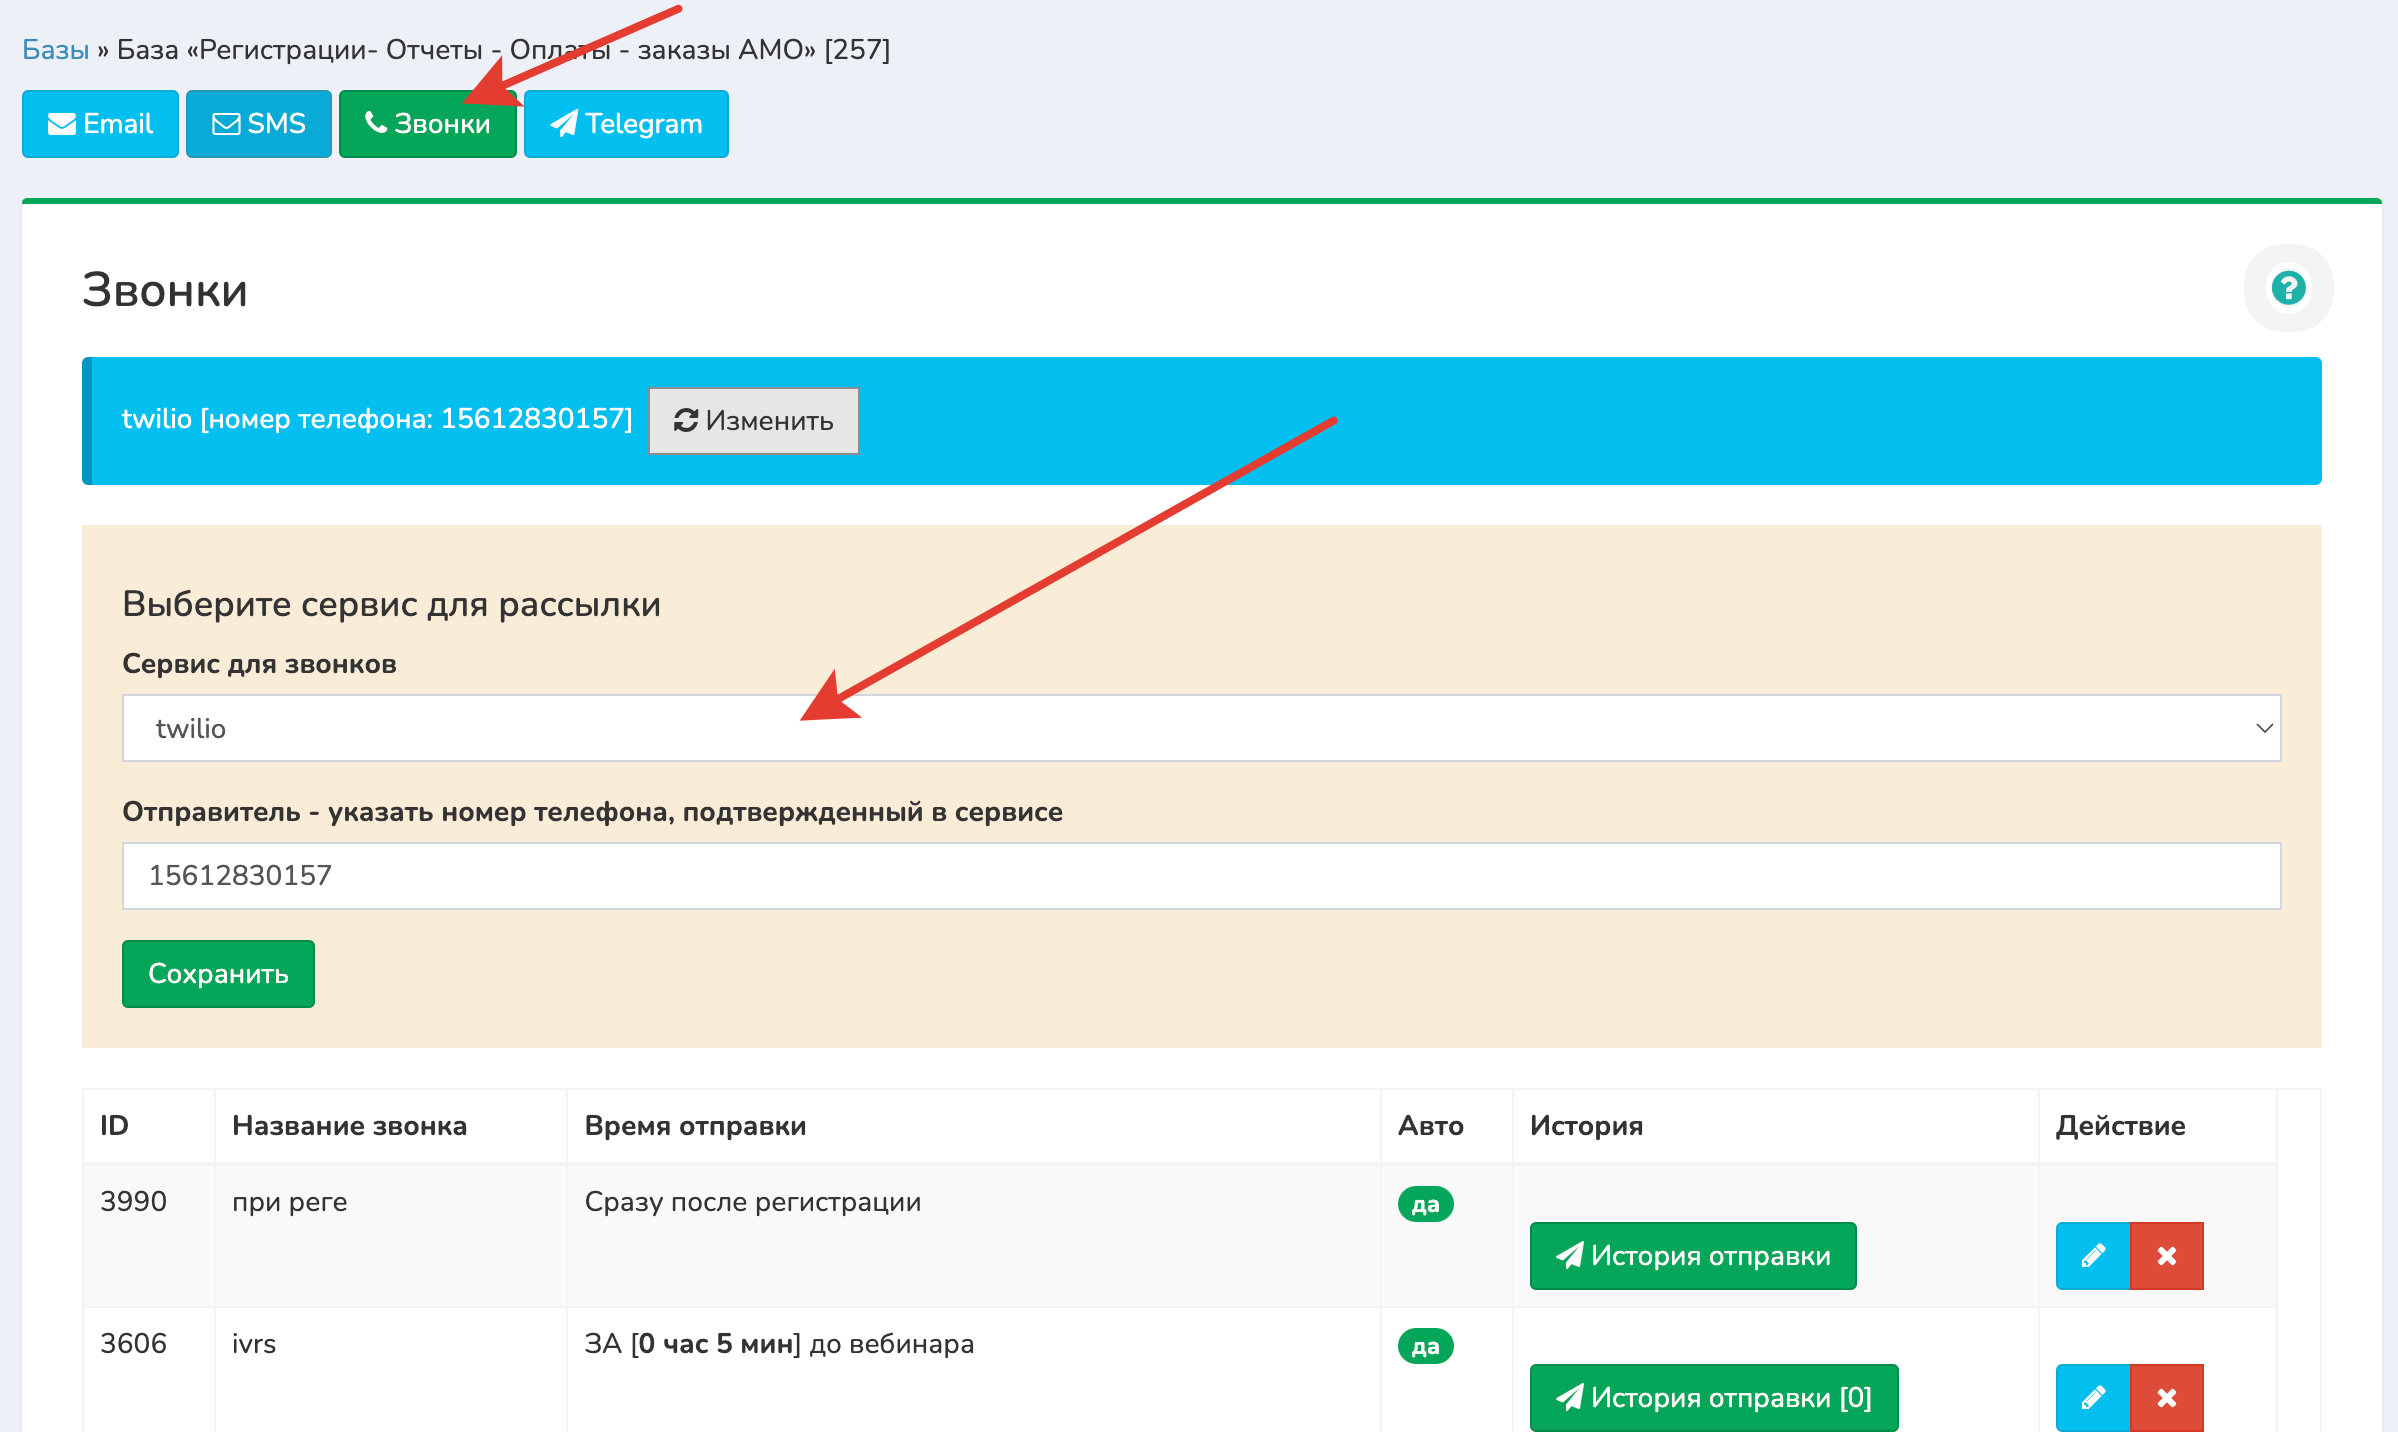This screenshot has height=1432, width=2398.
Task: Click the refresh icon on the Изменить button
Action: (685, 421)
